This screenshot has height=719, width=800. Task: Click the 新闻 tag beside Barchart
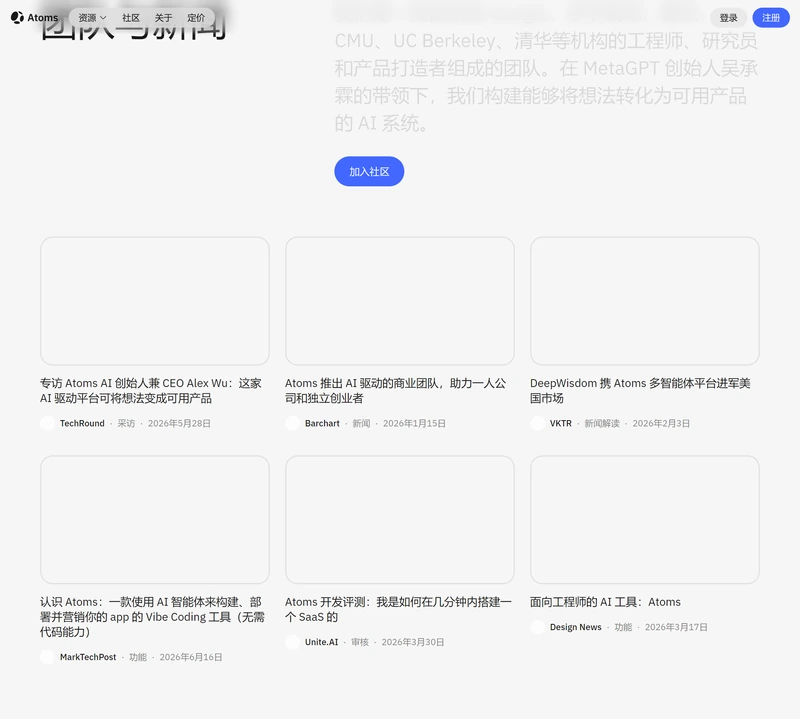tap(361, 424)
